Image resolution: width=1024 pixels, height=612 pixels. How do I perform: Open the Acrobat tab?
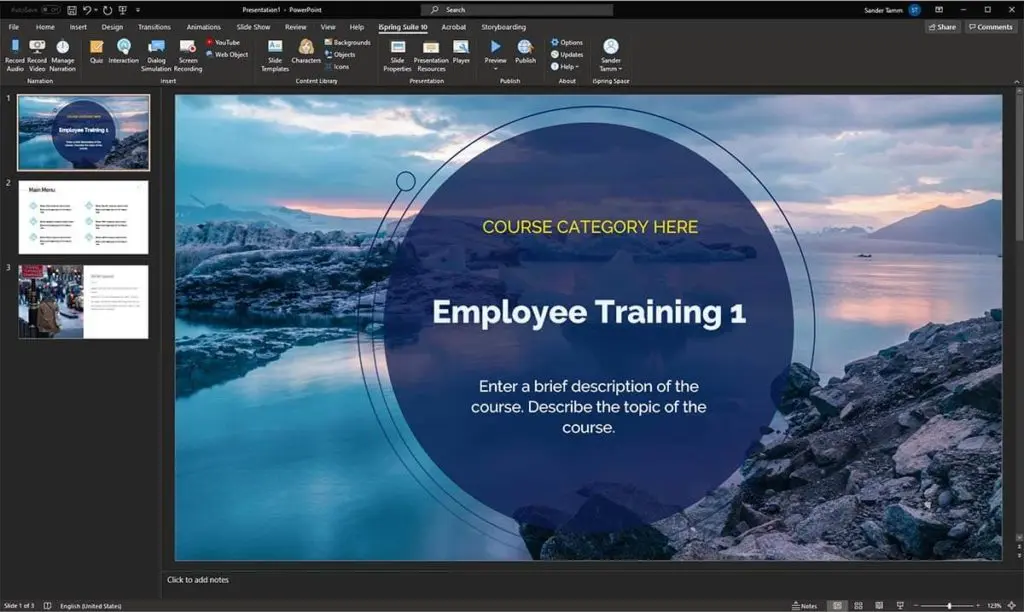(453, 27)
